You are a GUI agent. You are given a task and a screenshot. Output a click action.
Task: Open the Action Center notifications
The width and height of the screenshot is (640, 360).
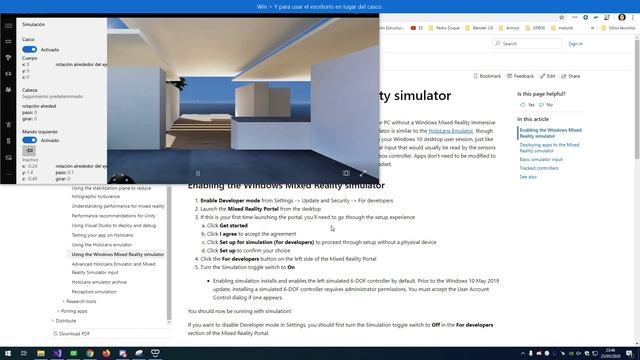click(630, 353)
